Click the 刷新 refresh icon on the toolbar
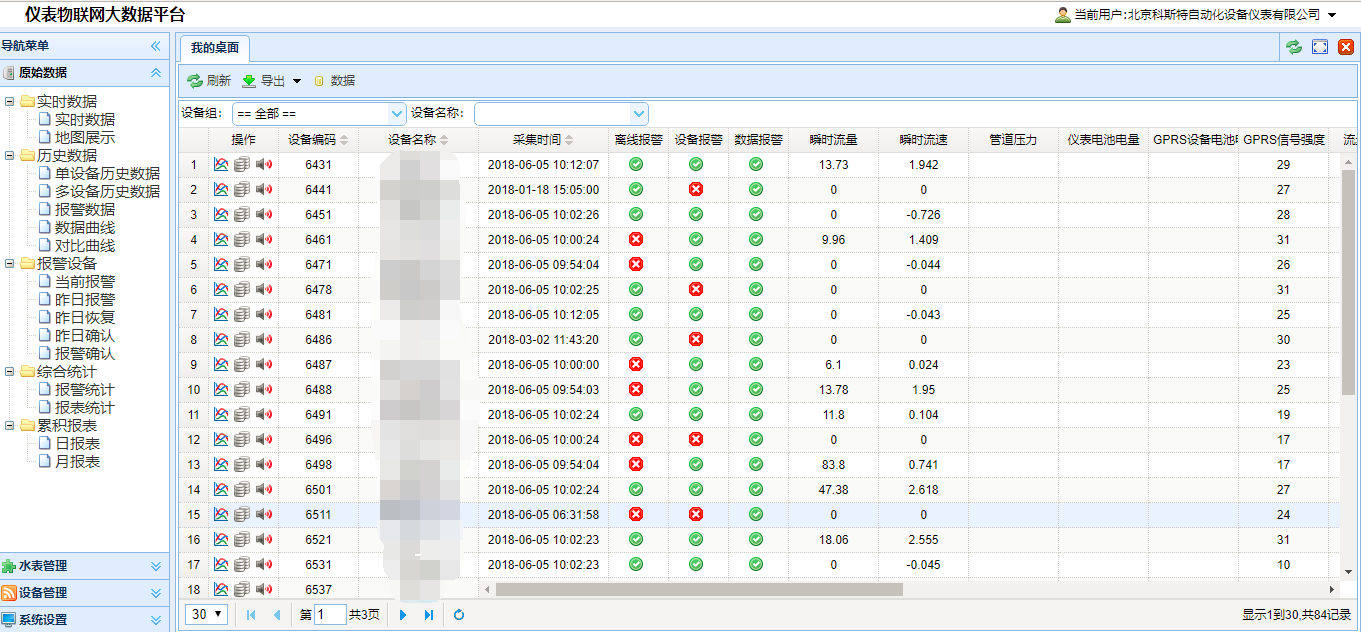Screen dimensions: 1361x632 click(x=194, y=81)
